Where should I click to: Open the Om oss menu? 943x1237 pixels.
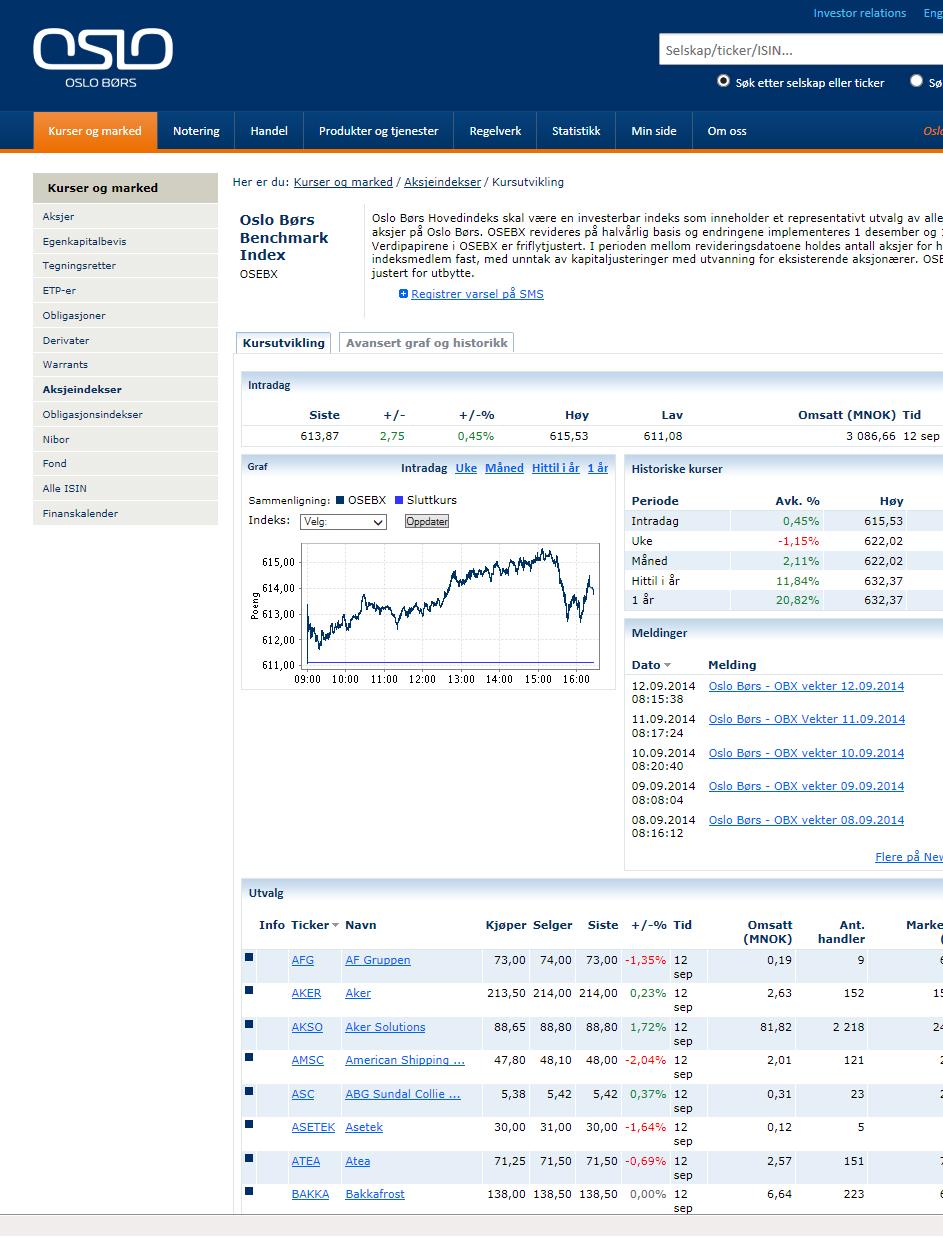tap(727, 131)
